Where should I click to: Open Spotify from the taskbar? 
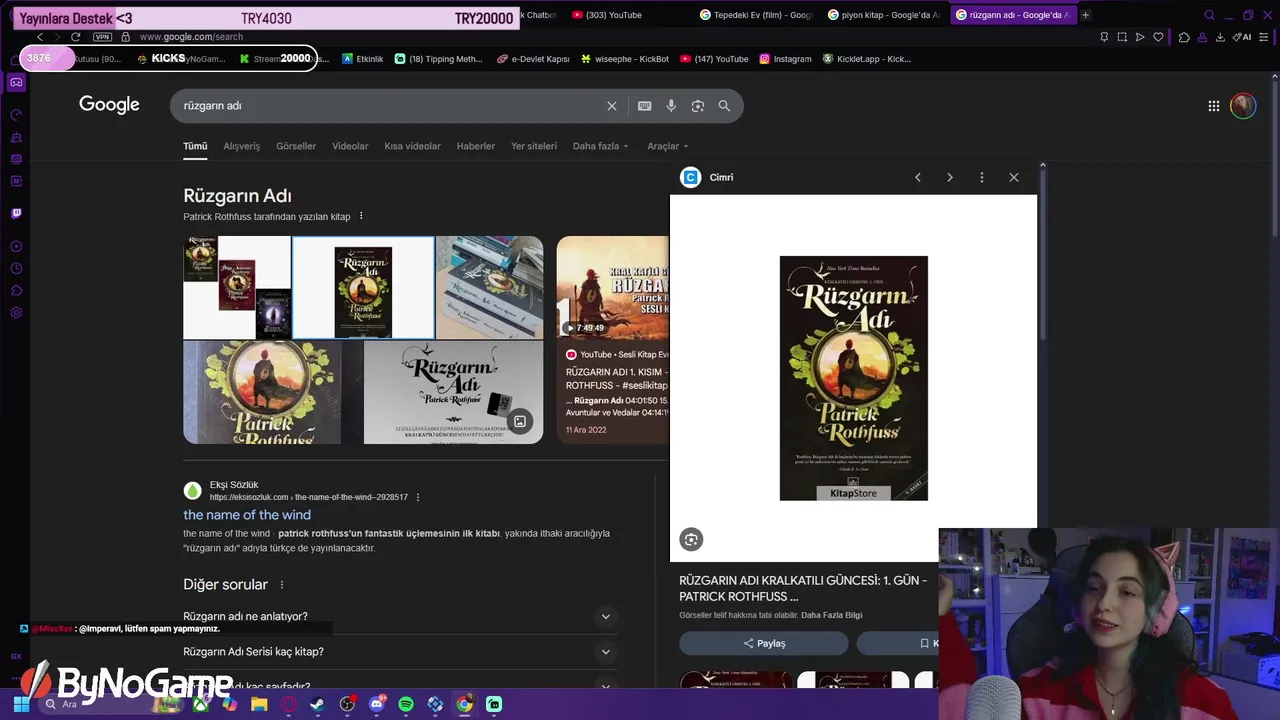click(x=406, y=704)
